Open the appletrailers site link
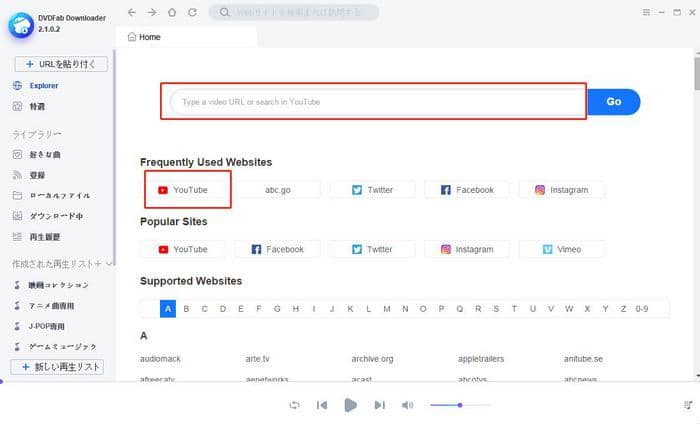This screenshot has width=700, height=424. pos(481,359)
